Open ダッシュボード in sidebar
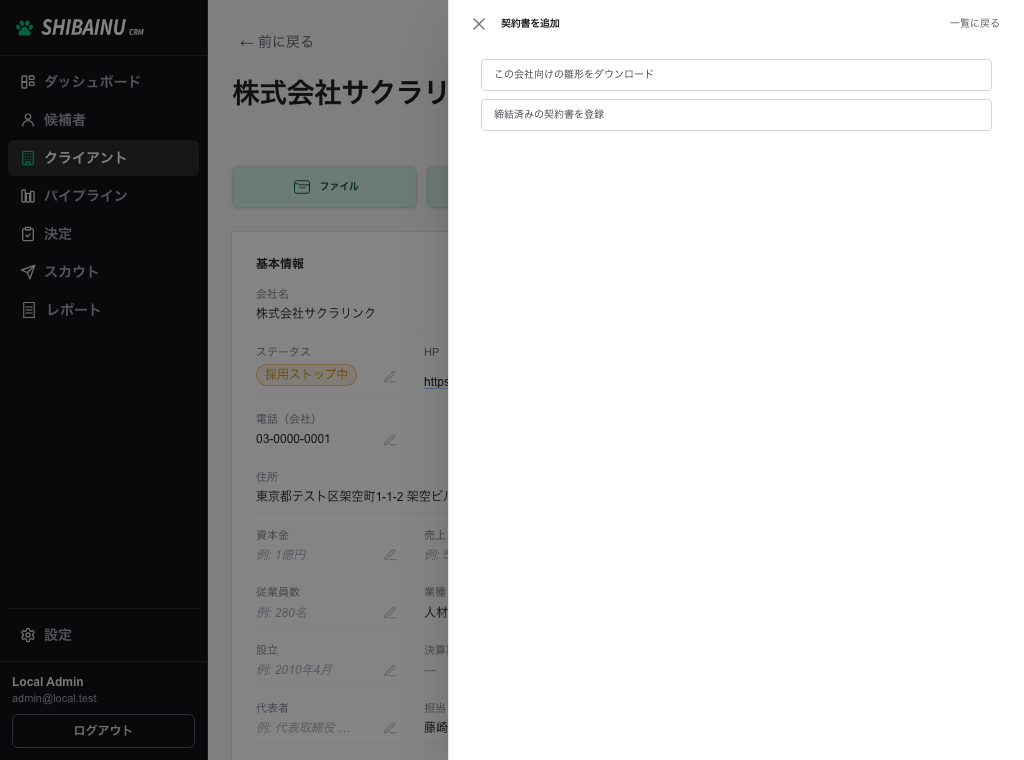The image size is (1024, 760). click(x=103, y=82)
